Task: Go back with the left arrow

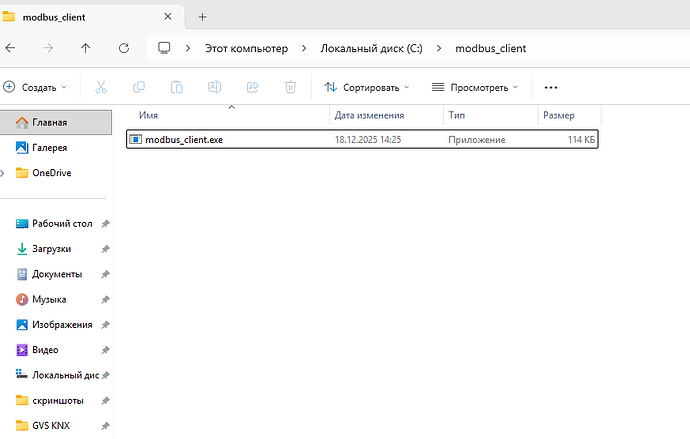Action: [x=10, y=48]
